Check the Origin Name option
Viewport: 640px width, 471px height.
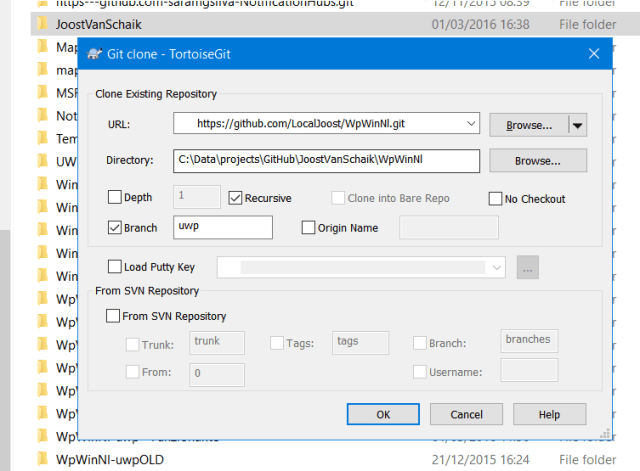(309, 228)
